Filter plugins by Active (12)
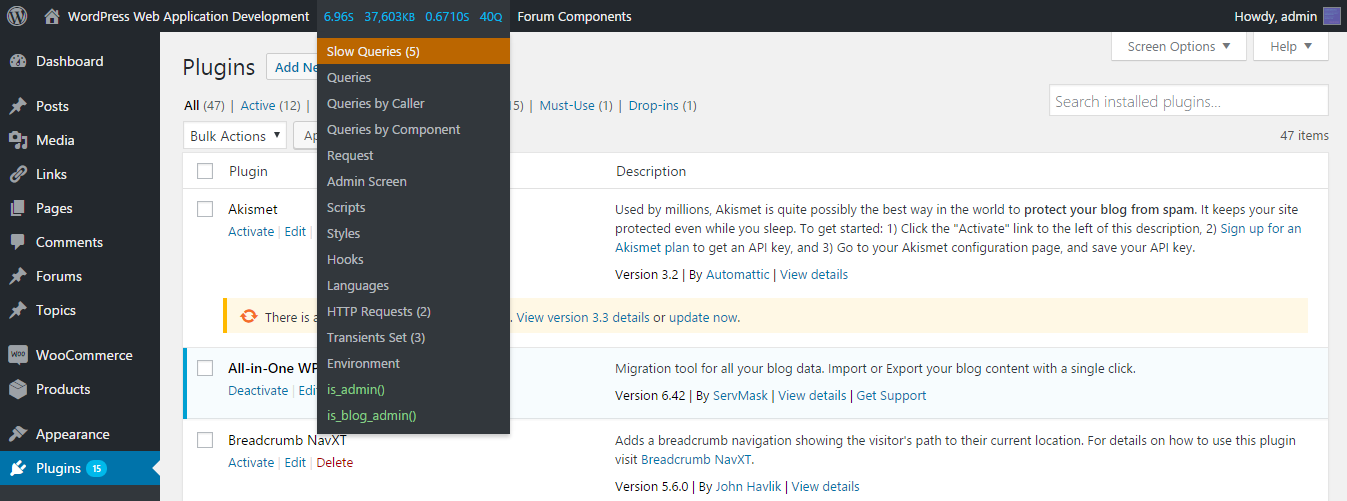Screen dimensions: 1347x501 point(271,105)
